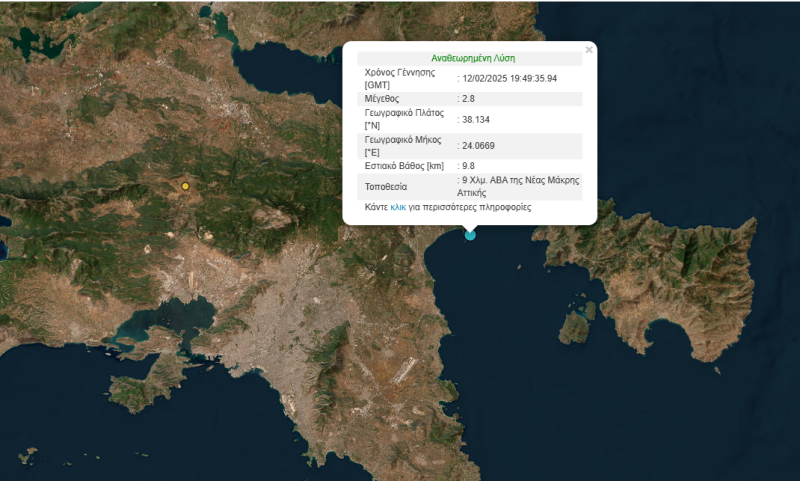
Task: Click the magnitude value 2.8
Action: coord(468,98)
